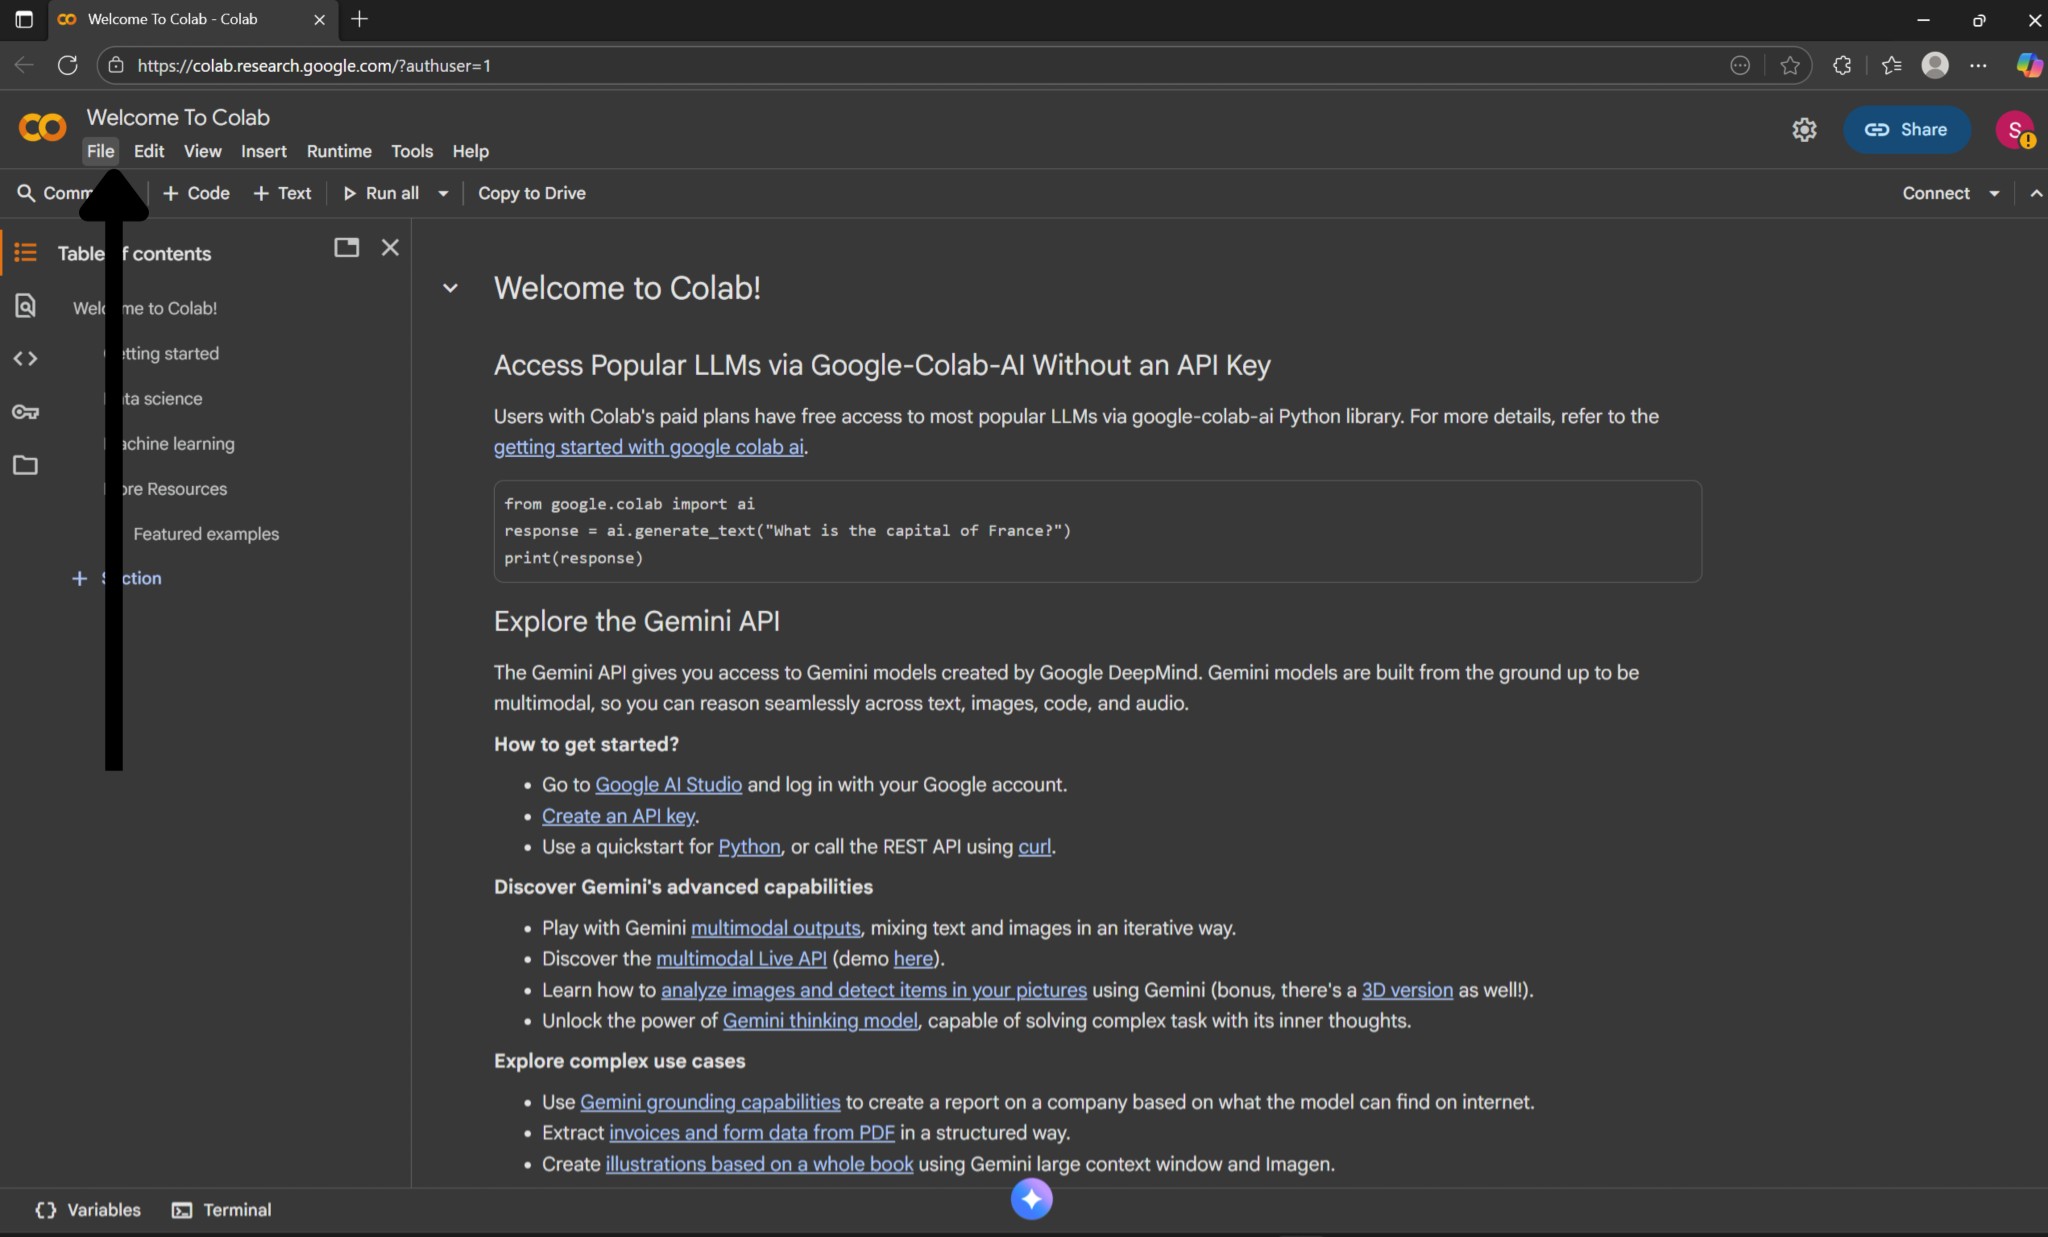Open the Code snippets sidebar icon

click(x=26, y=359)
